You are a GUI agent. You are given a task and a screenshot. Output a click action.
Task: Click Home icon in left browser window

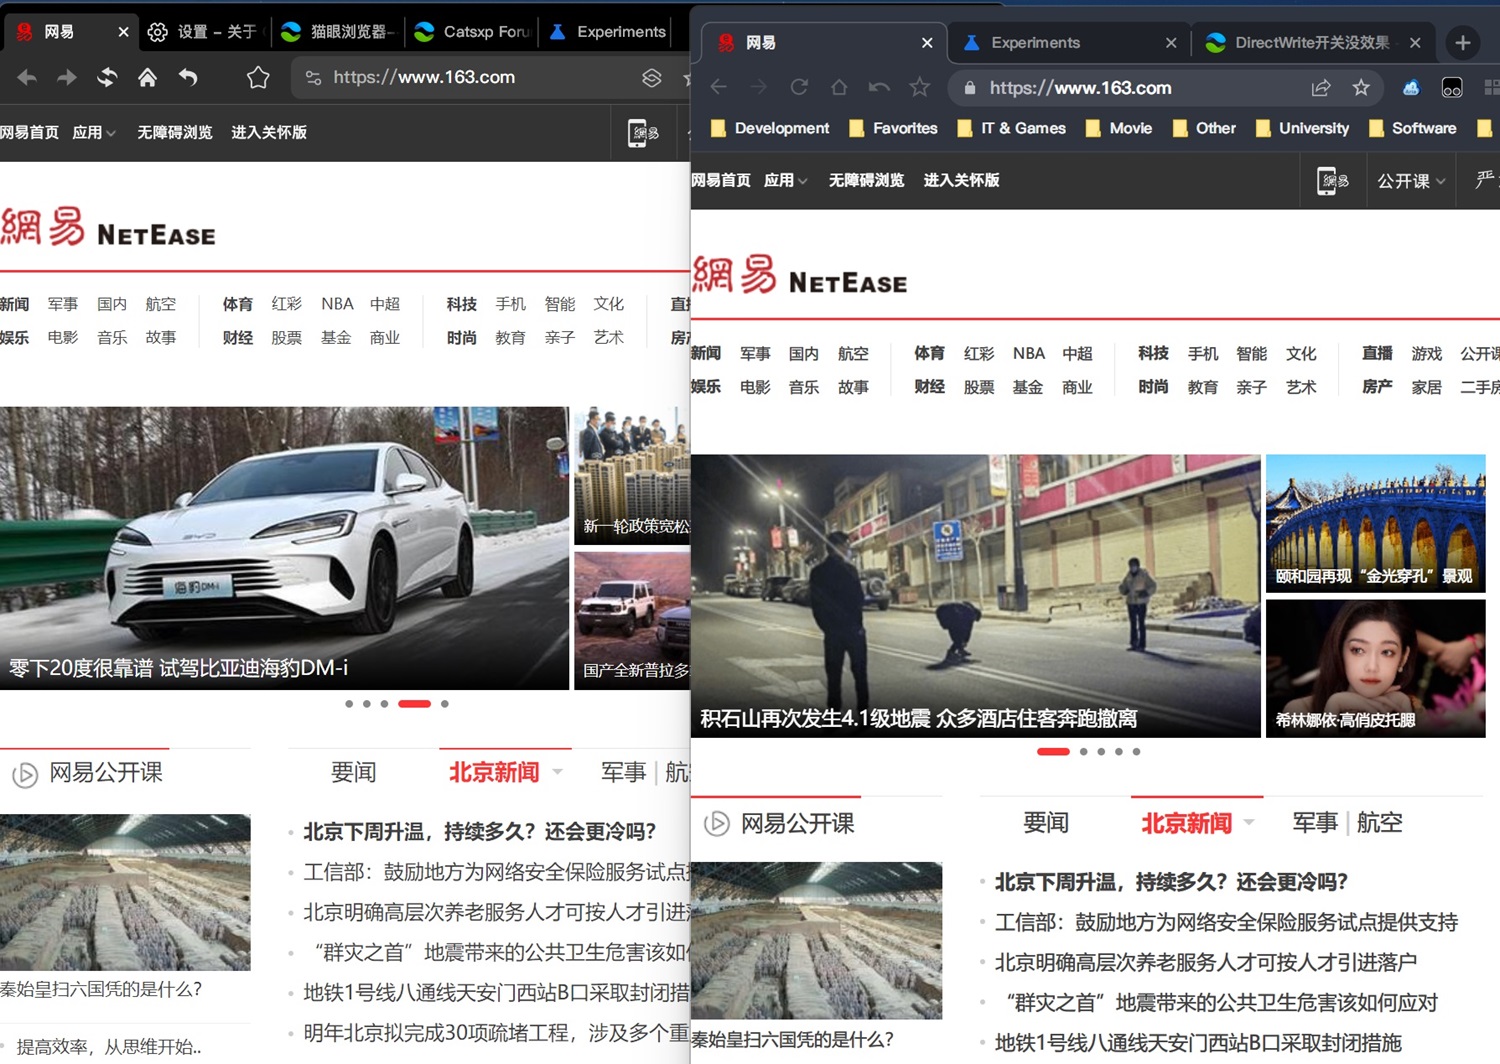pyautogui.click(x=147, y=77)
